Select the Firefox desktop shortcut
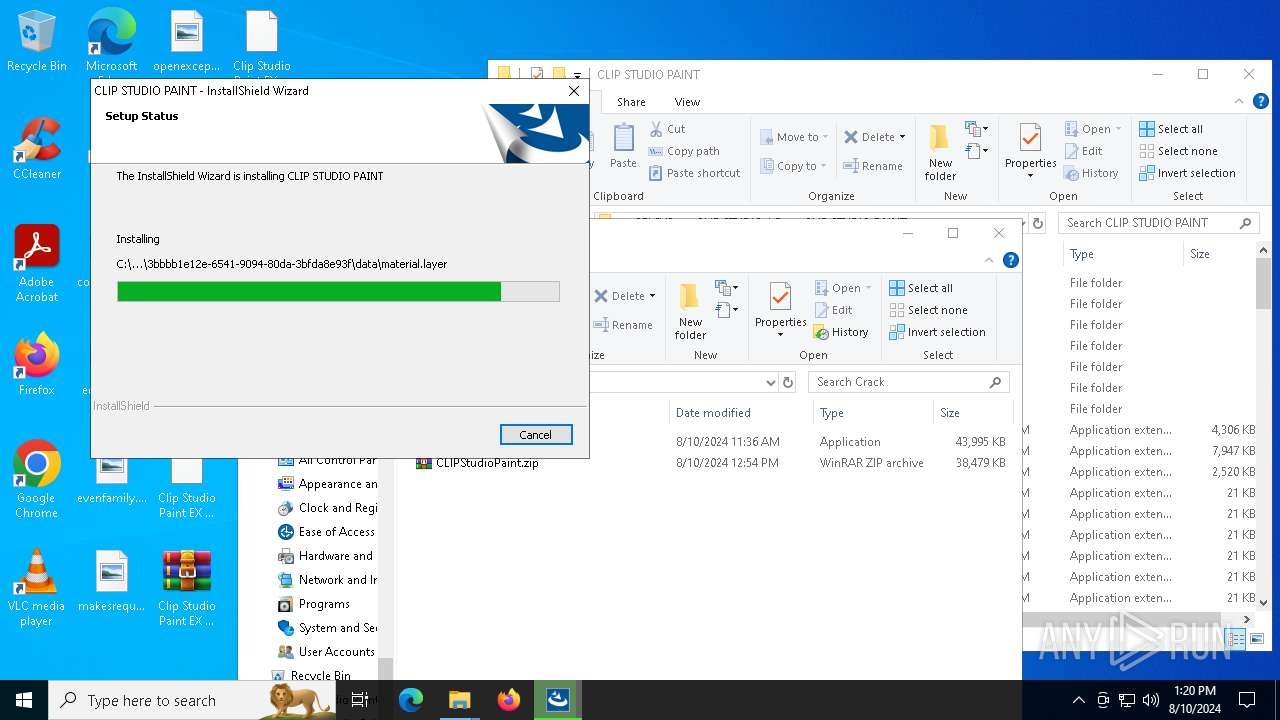Viewport: 1280px width, 720px height. point(37,365)
